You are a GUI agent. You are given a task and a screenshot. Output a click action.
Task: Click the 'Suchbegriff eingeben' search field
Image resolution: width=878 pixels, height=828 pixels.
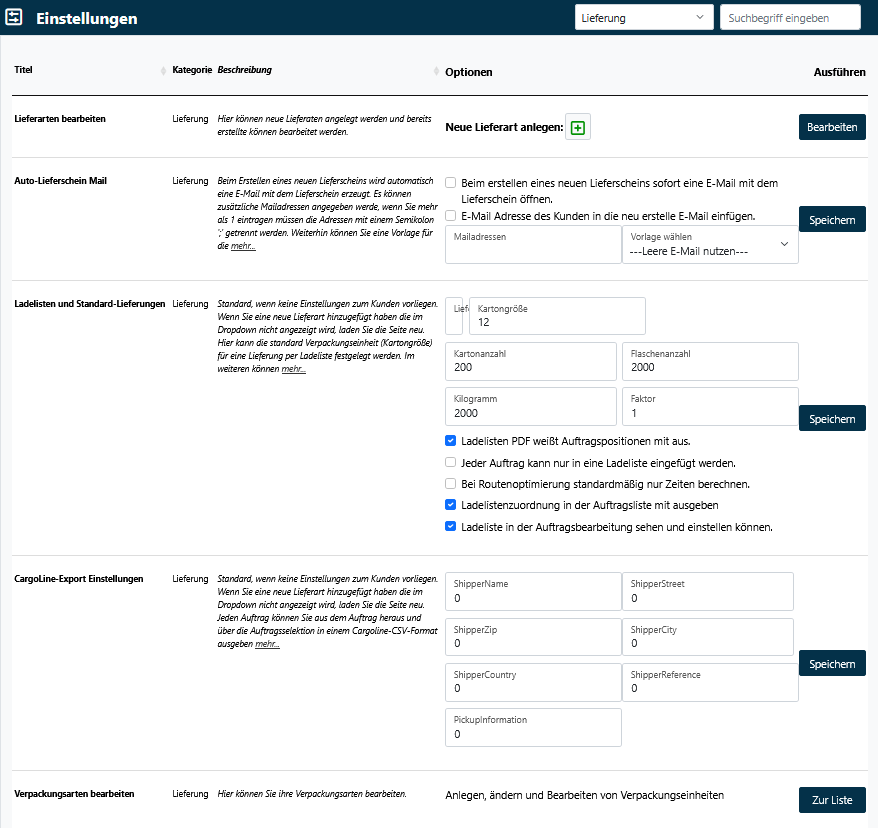click(789, 18)
